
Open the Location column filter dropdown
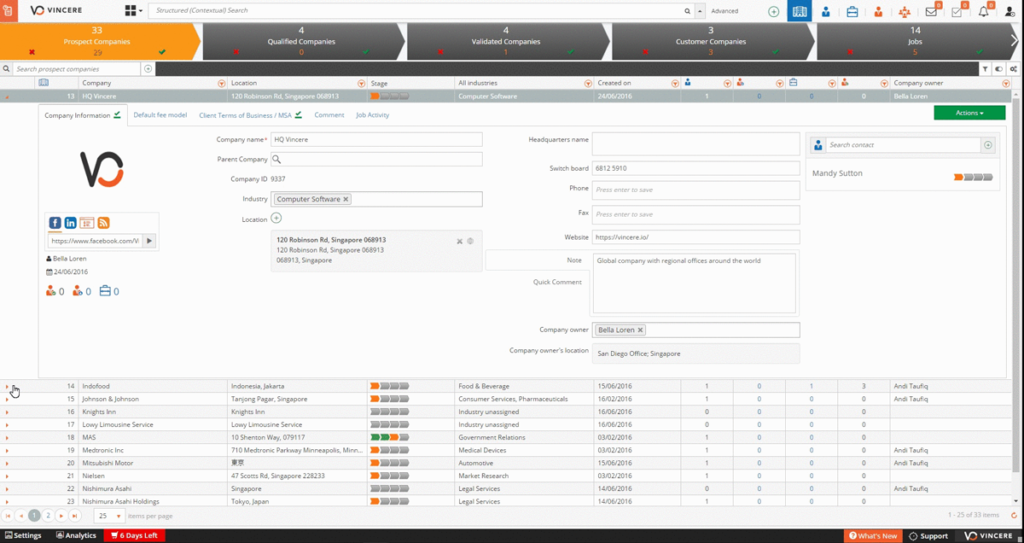pos(361,83)
